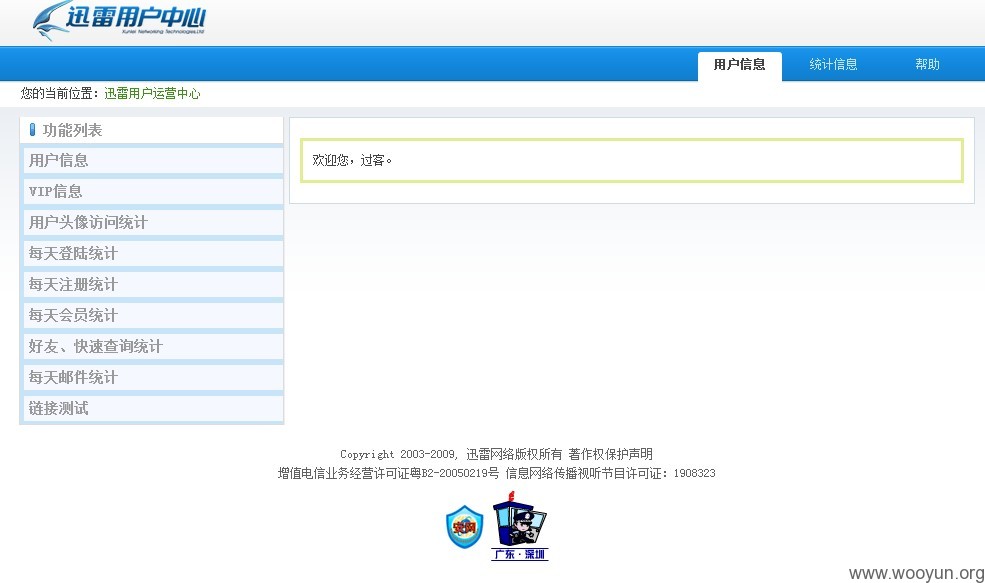Switch to the 统计信息 tab
The width and height of the screenshot is (985, 583).
833,65
